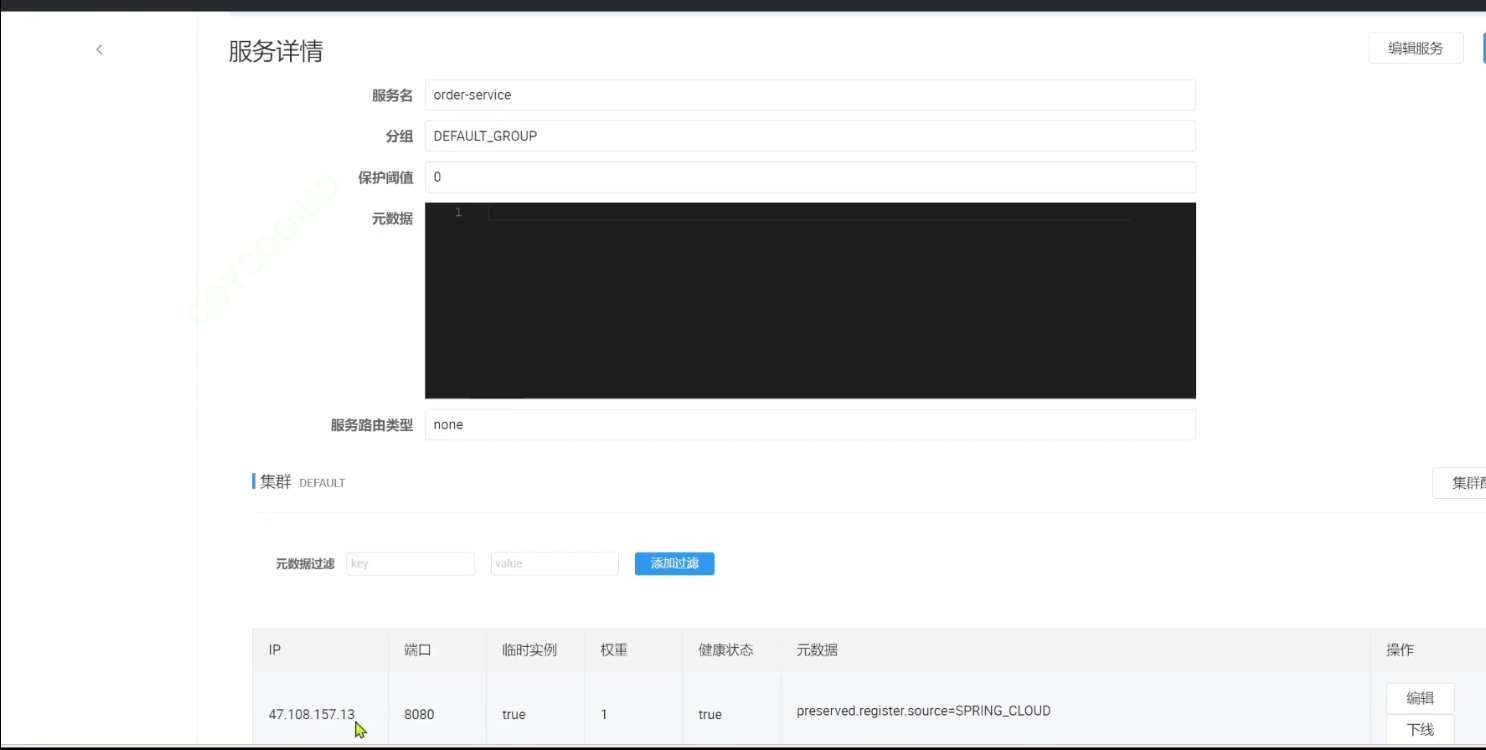Click the 健康状态 column header
The width and height of the screenshot is (1486, 750).
point(725,650)
